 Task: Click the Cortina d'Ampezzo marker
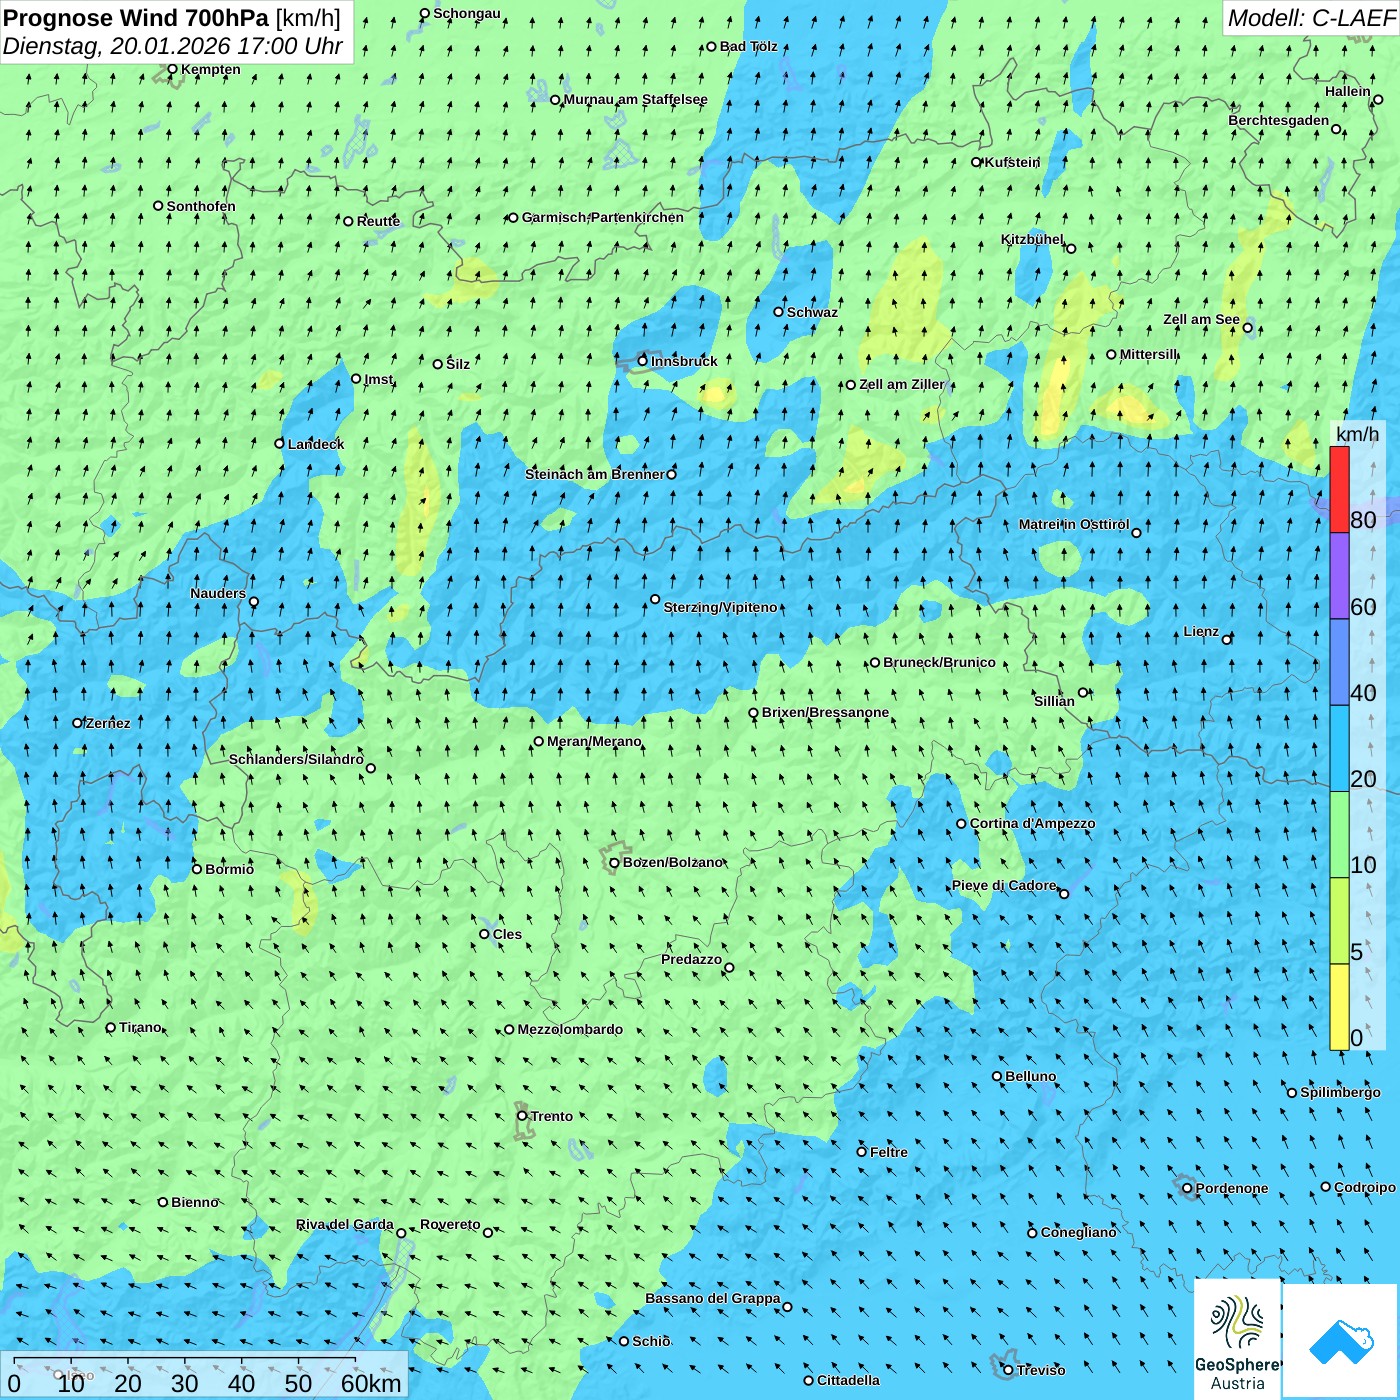coord(961,824)
